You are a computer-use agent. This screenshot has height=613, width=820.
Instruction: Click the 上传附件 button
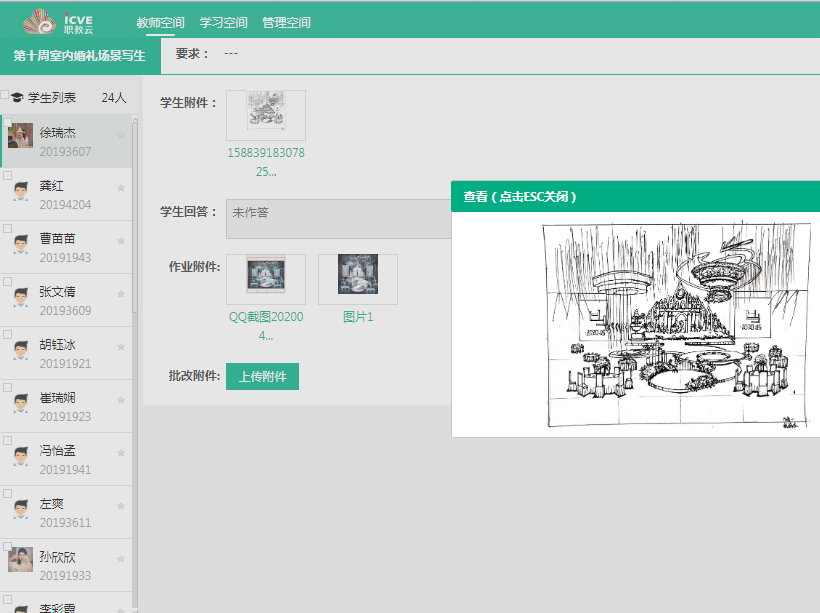tap(262, 377)
